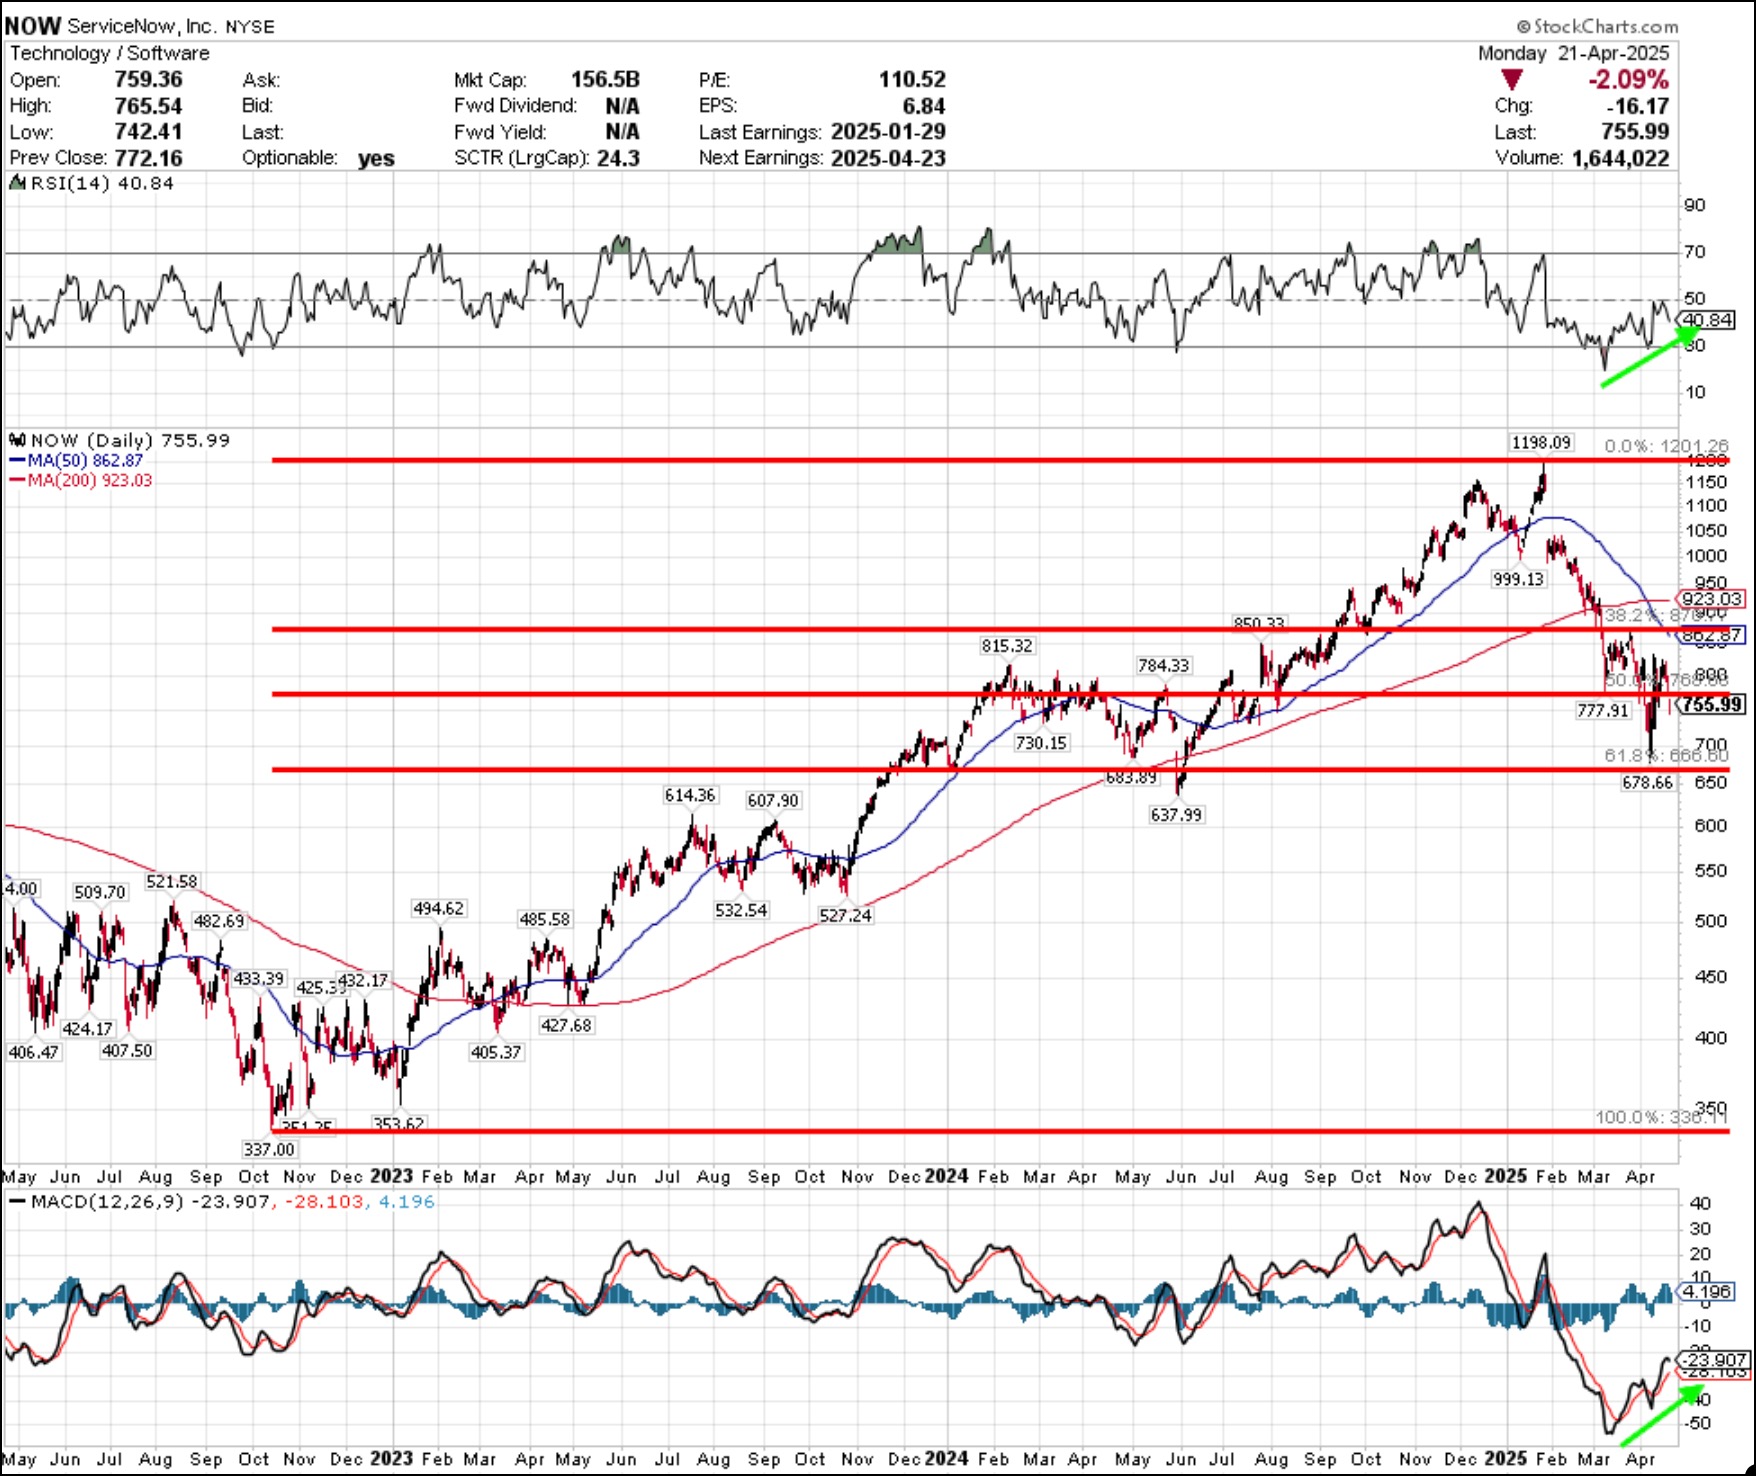Click the 815.32 price high label
1756x1476 pixels.
coord(1006,646)
